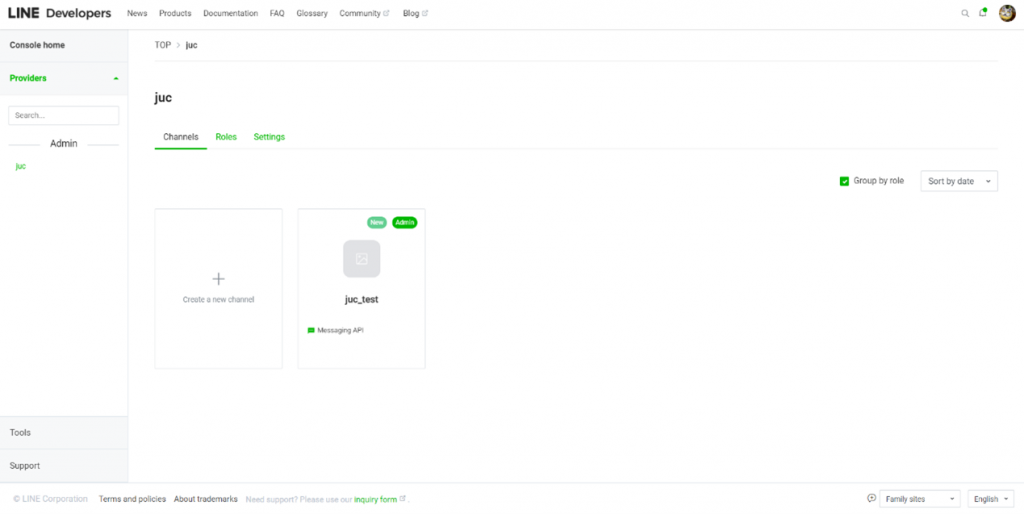Open Glossary in the top navigation

(x=312, y=14)
